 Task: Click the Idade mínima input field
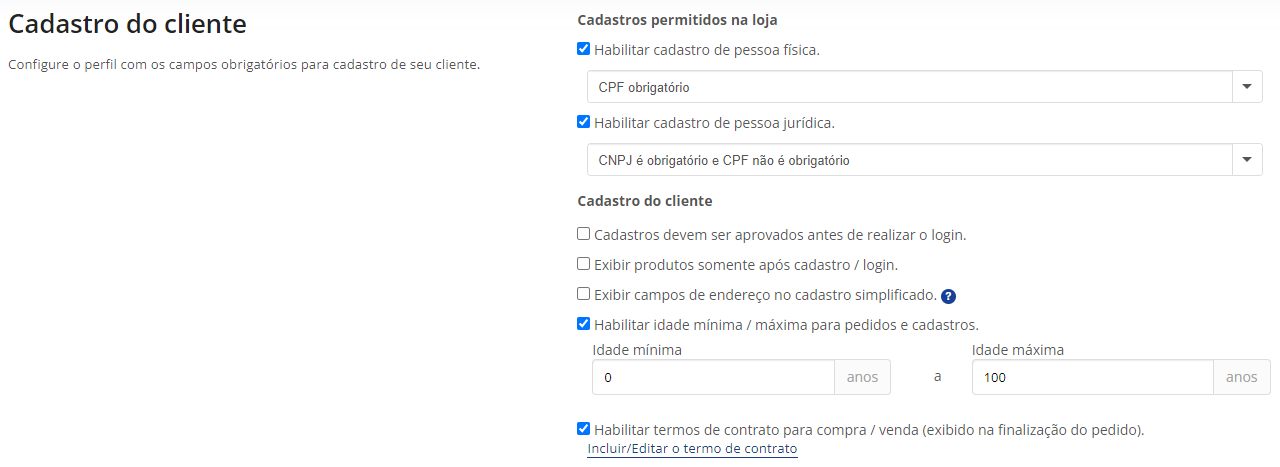[714, 377]
